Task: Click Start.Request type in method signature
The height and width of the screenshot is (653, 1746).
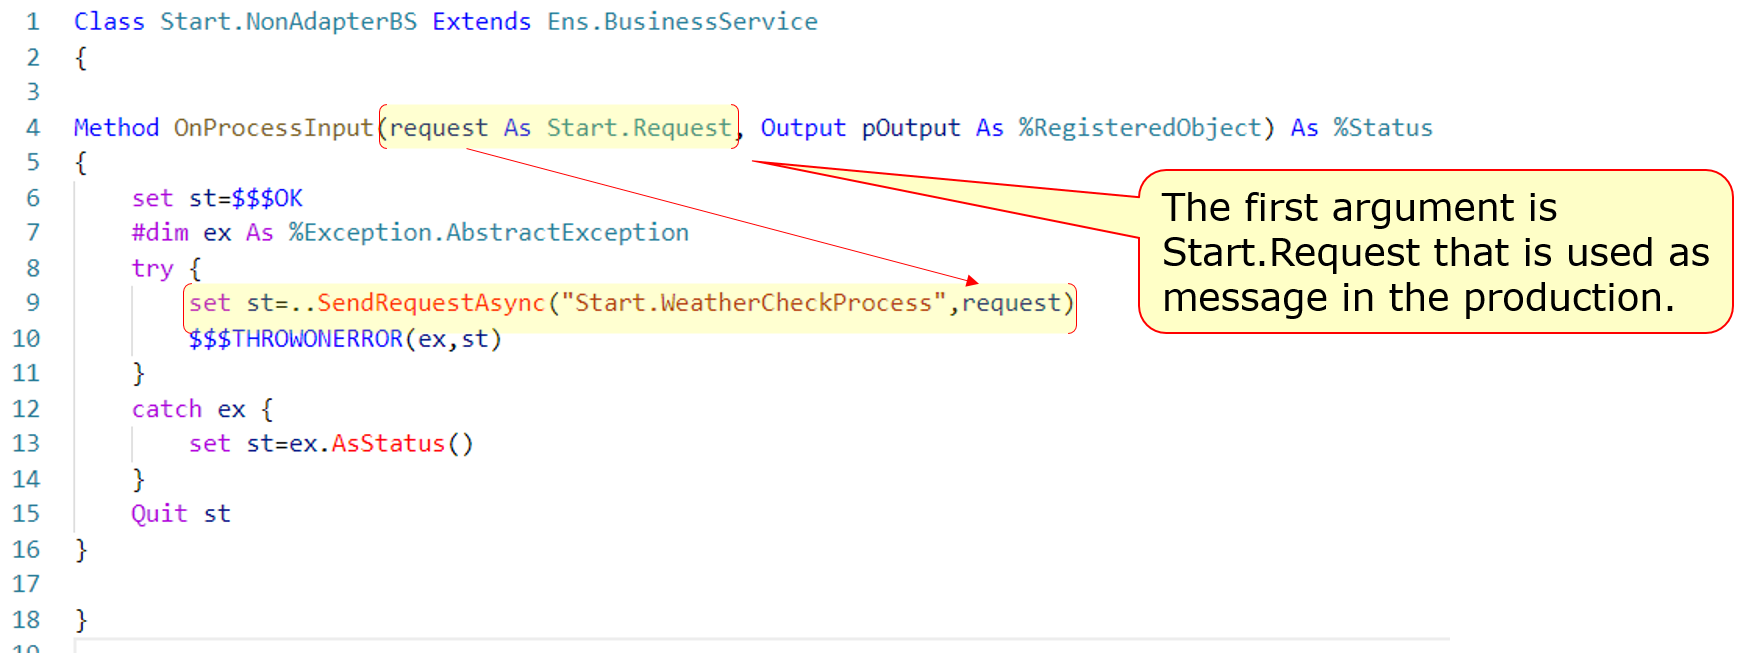Action: pos(638,128)
